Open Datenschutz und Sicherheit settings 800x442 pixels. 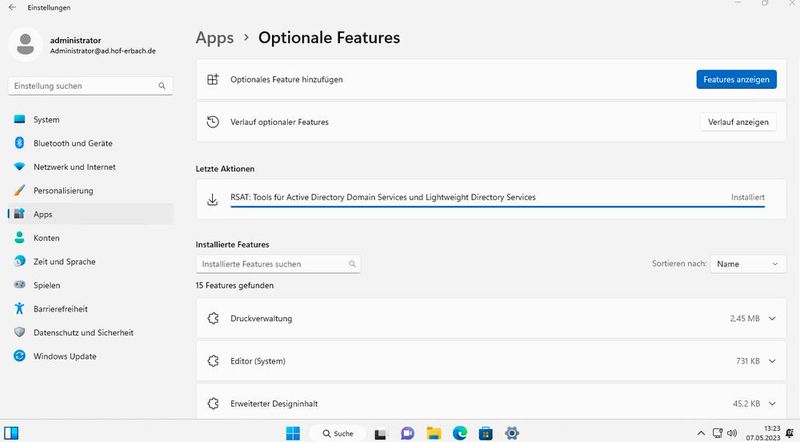coord(90,332)
